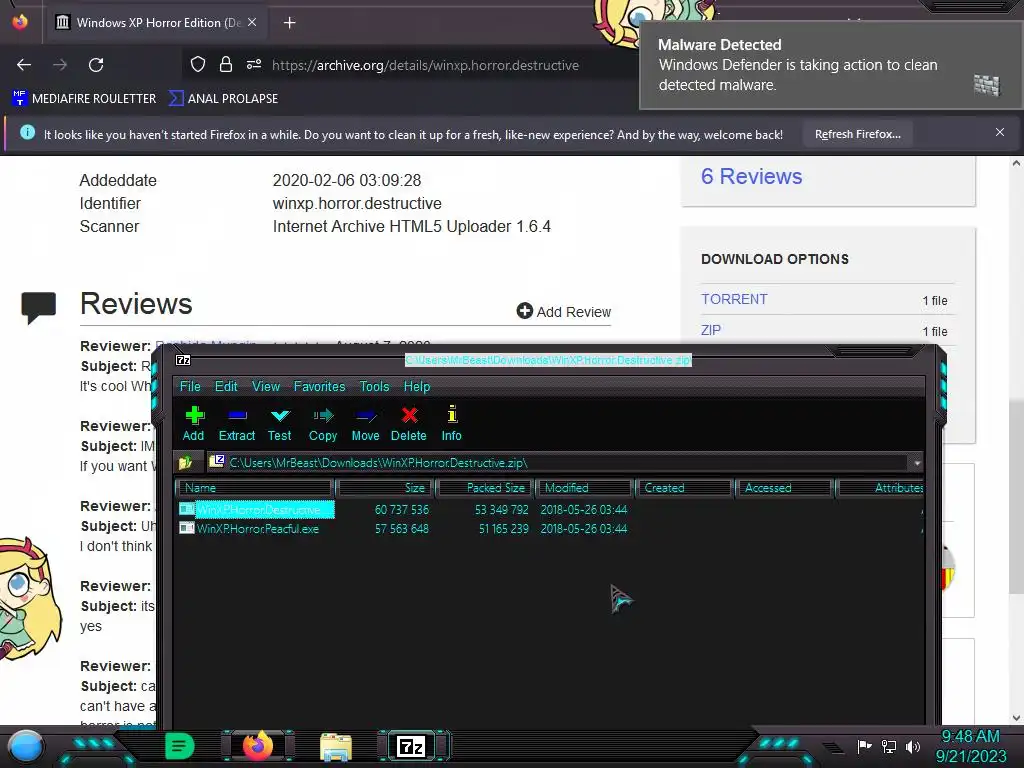Open network status tray icon

(x=889, y=746)
